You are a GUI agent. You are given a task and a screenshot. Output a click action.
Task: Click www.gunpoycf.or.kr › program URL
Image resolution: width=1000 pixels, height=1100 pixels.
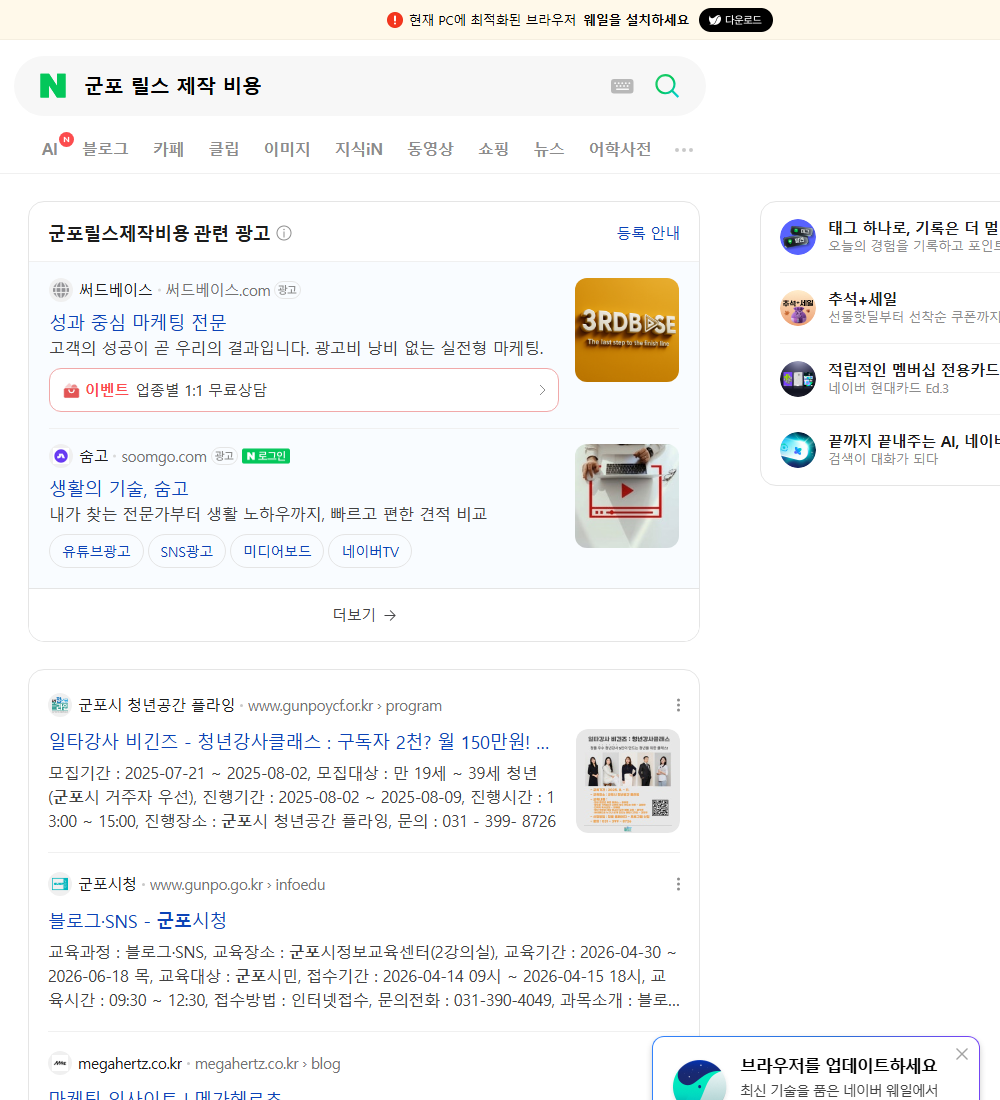click(345, 706)
